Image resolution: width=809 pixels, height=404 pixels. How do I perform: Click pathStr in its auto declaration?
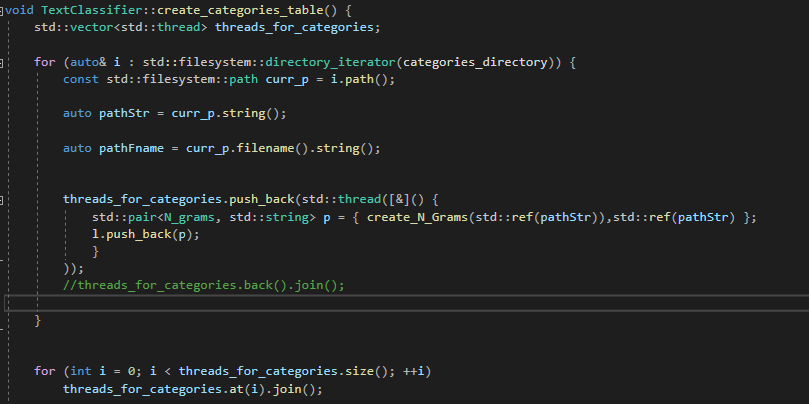tap(124, 114)
